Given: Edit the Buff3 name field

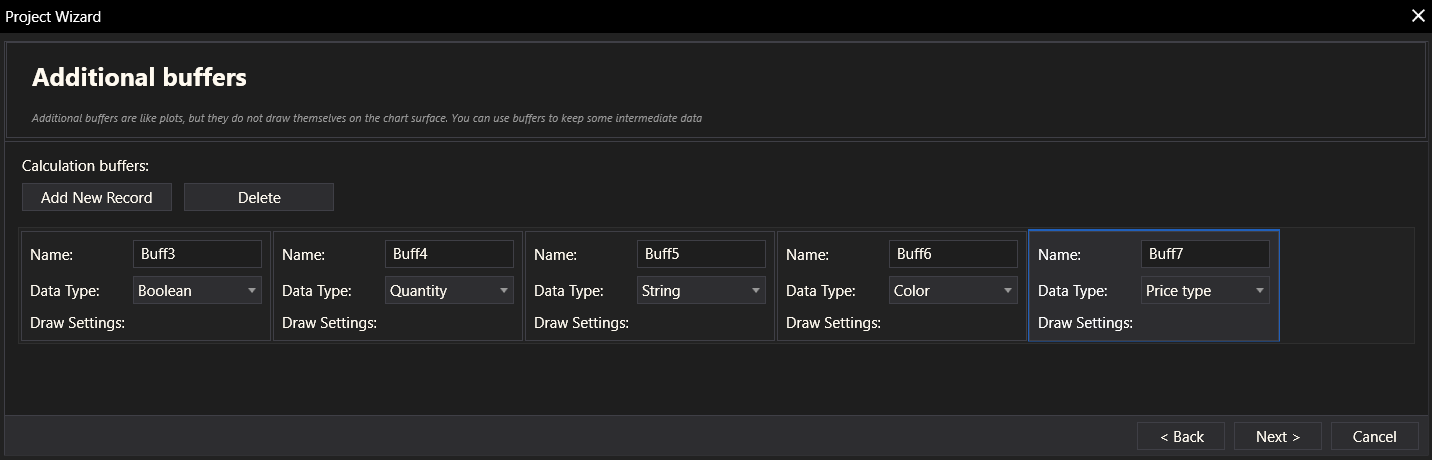Looking at the screenshot, I should click(x=197, y=254).
